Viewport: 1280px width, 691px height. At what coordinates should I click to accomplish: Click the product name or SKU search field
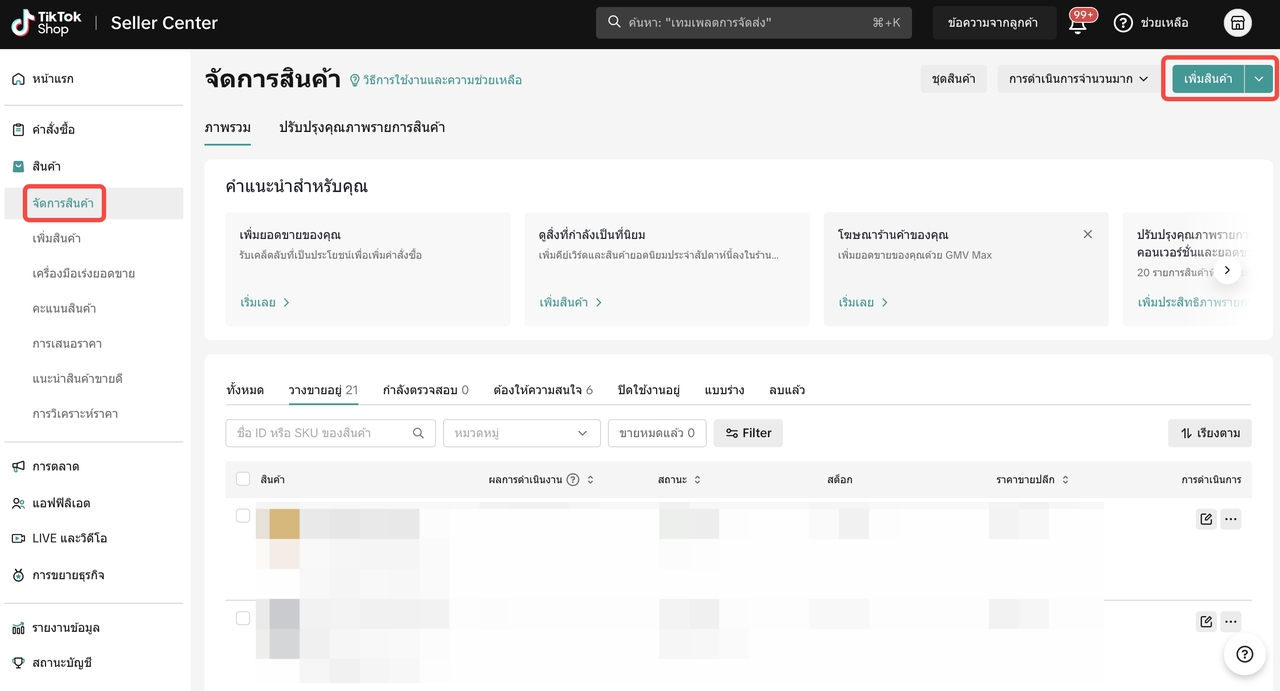(322, 433)
